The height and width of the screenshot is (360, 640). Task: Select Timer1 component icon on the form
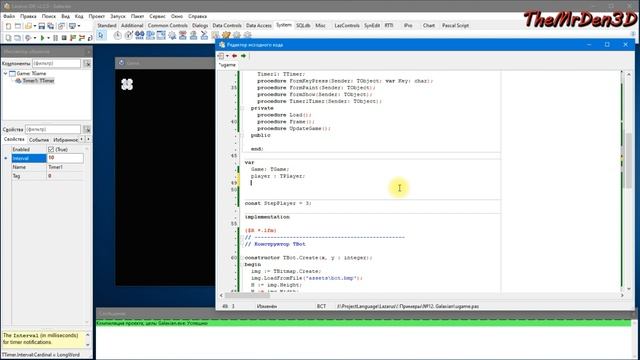[127, 84]
